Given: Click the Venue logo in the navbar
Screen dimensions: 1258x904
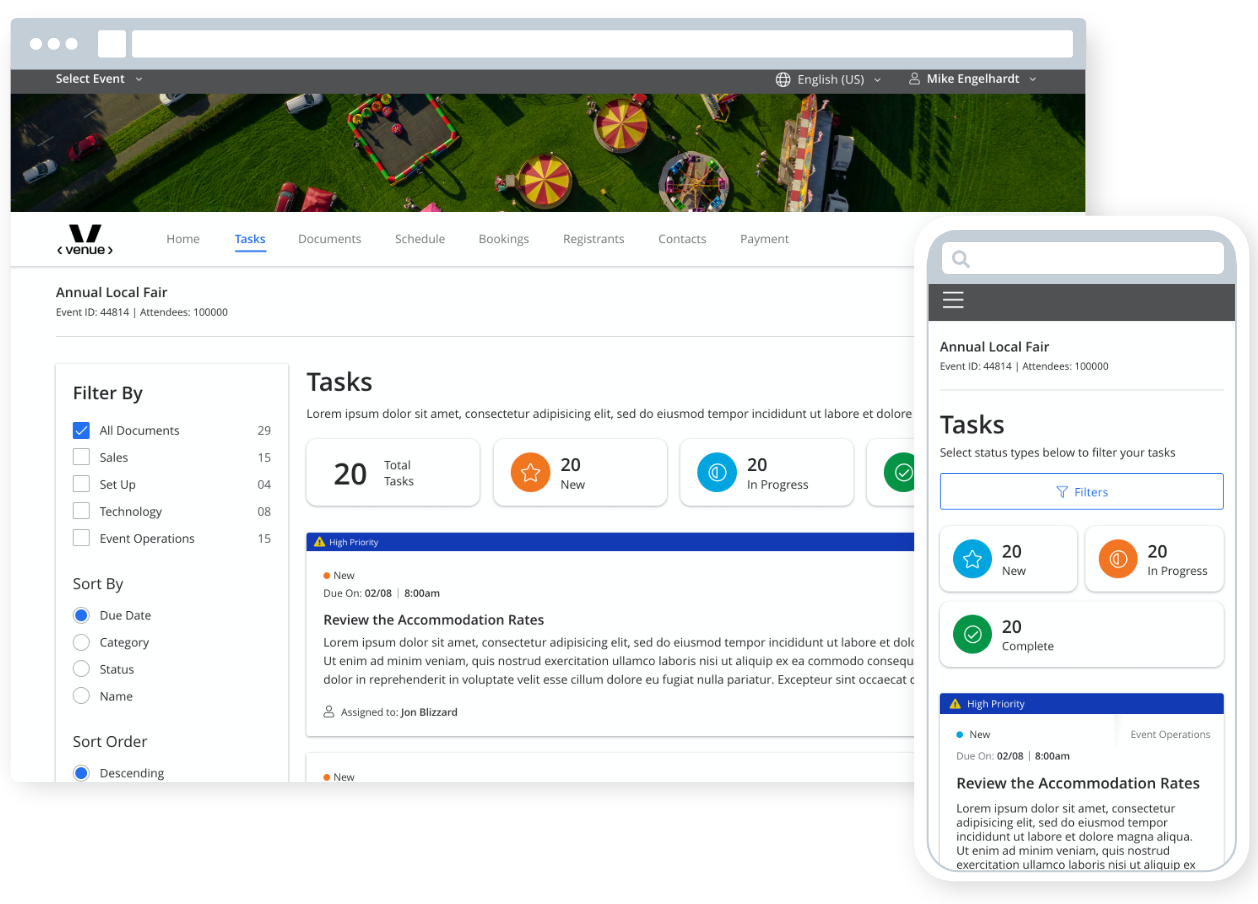Looking at the screenshot, I should [84, 240].
